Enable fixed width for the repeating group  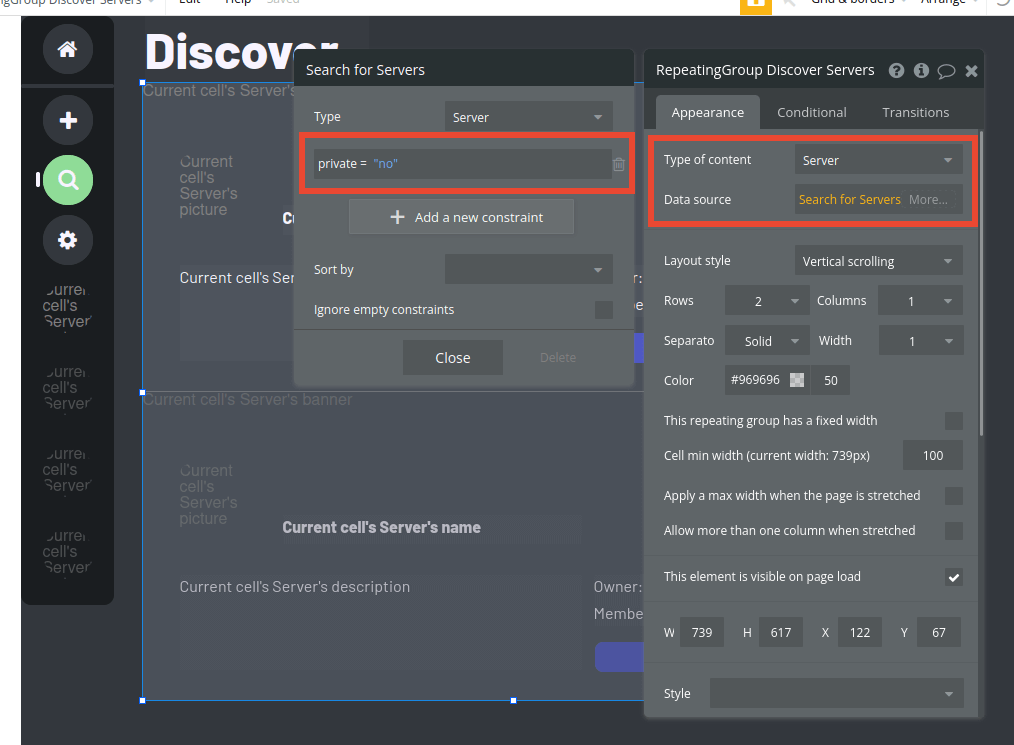point(953,420)
